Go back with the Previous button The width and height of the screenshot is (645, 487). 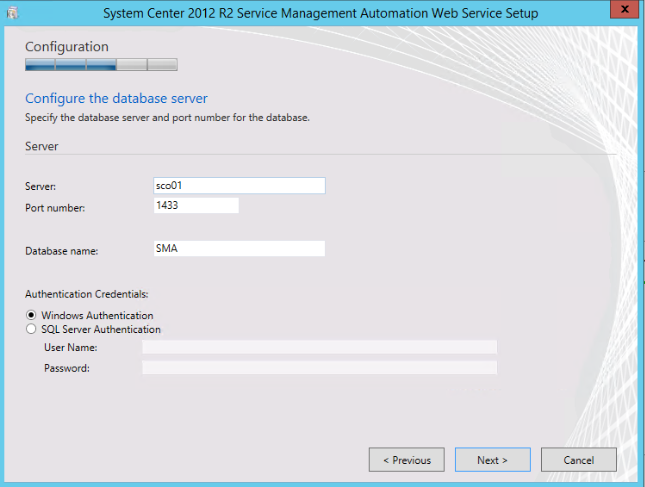coord(406,460)
